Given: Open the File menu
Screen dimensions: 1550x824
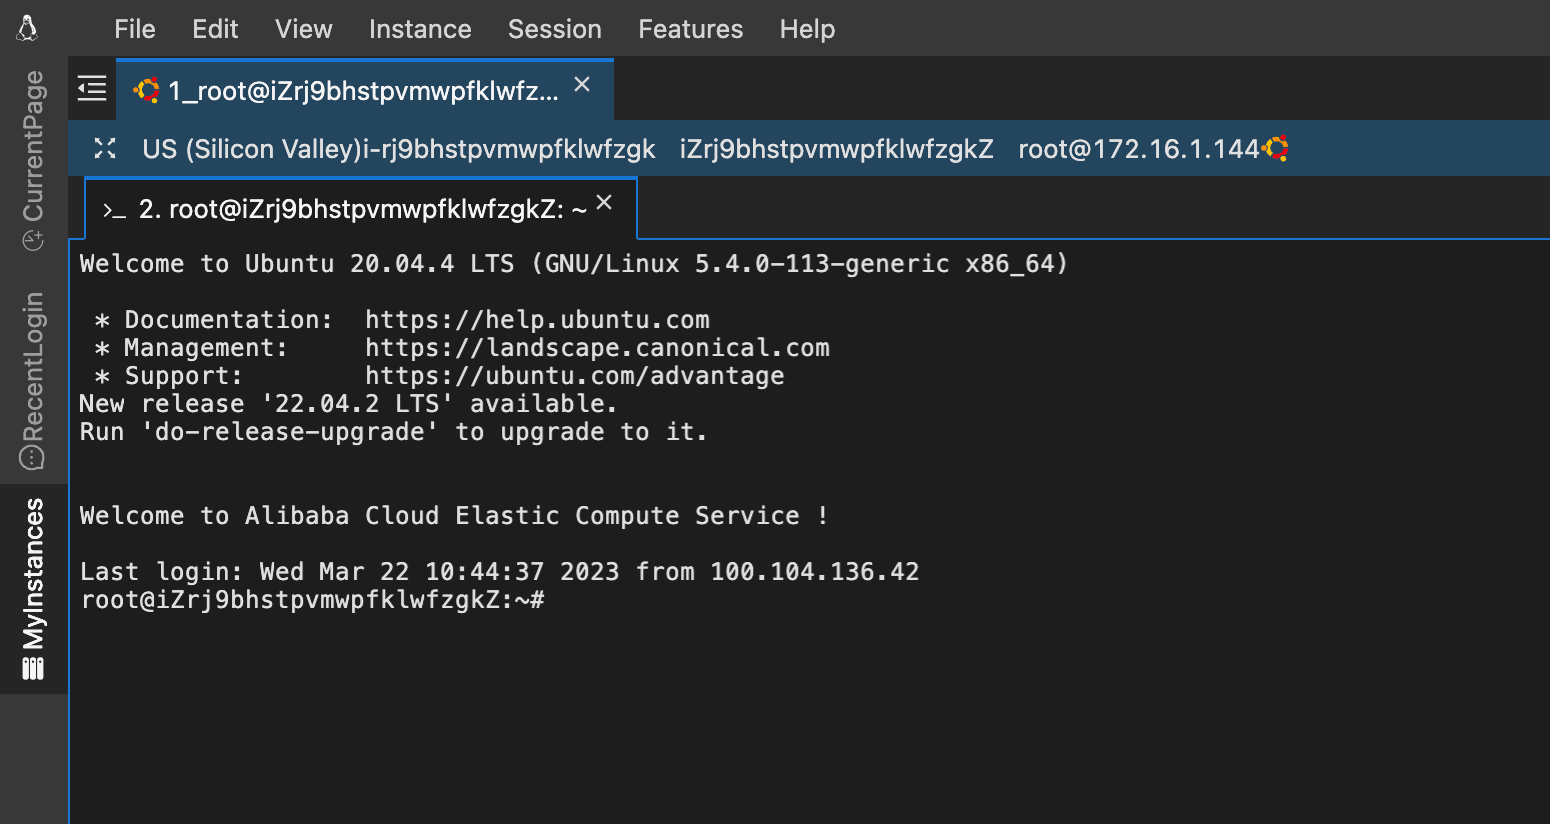Looking at the screenshot, I should tap(135, 29).
